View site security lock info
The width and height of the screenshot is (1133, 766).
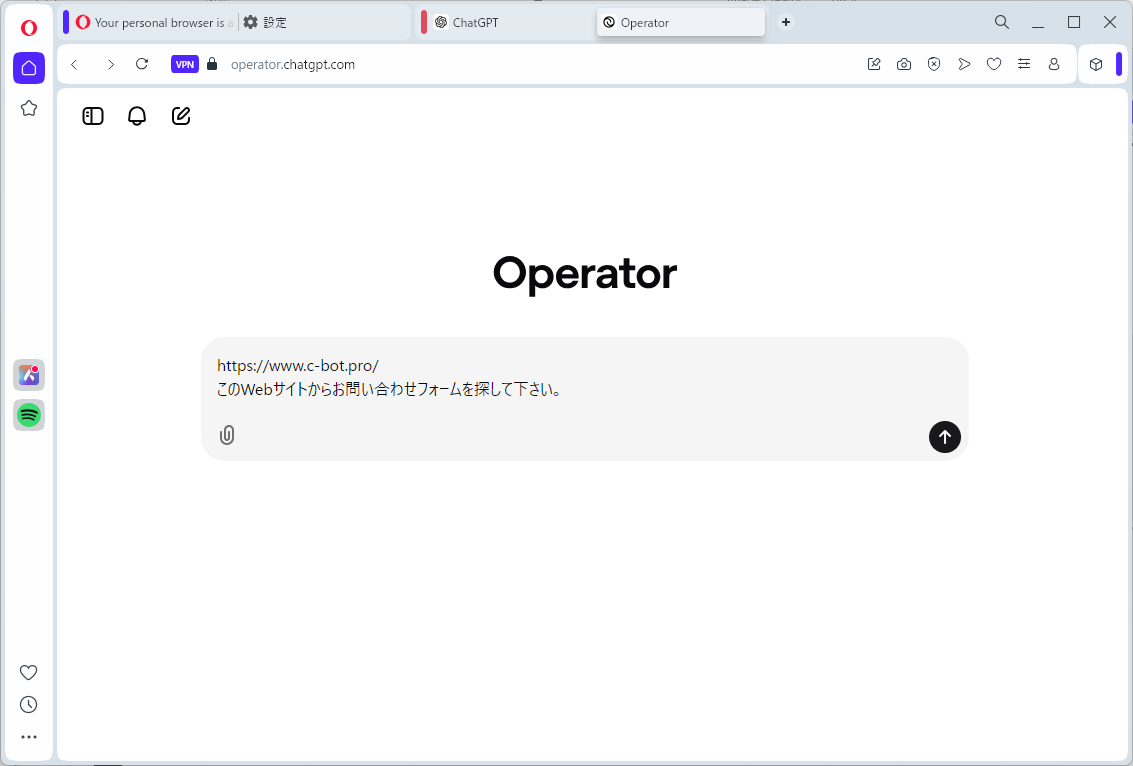(212, 64)
